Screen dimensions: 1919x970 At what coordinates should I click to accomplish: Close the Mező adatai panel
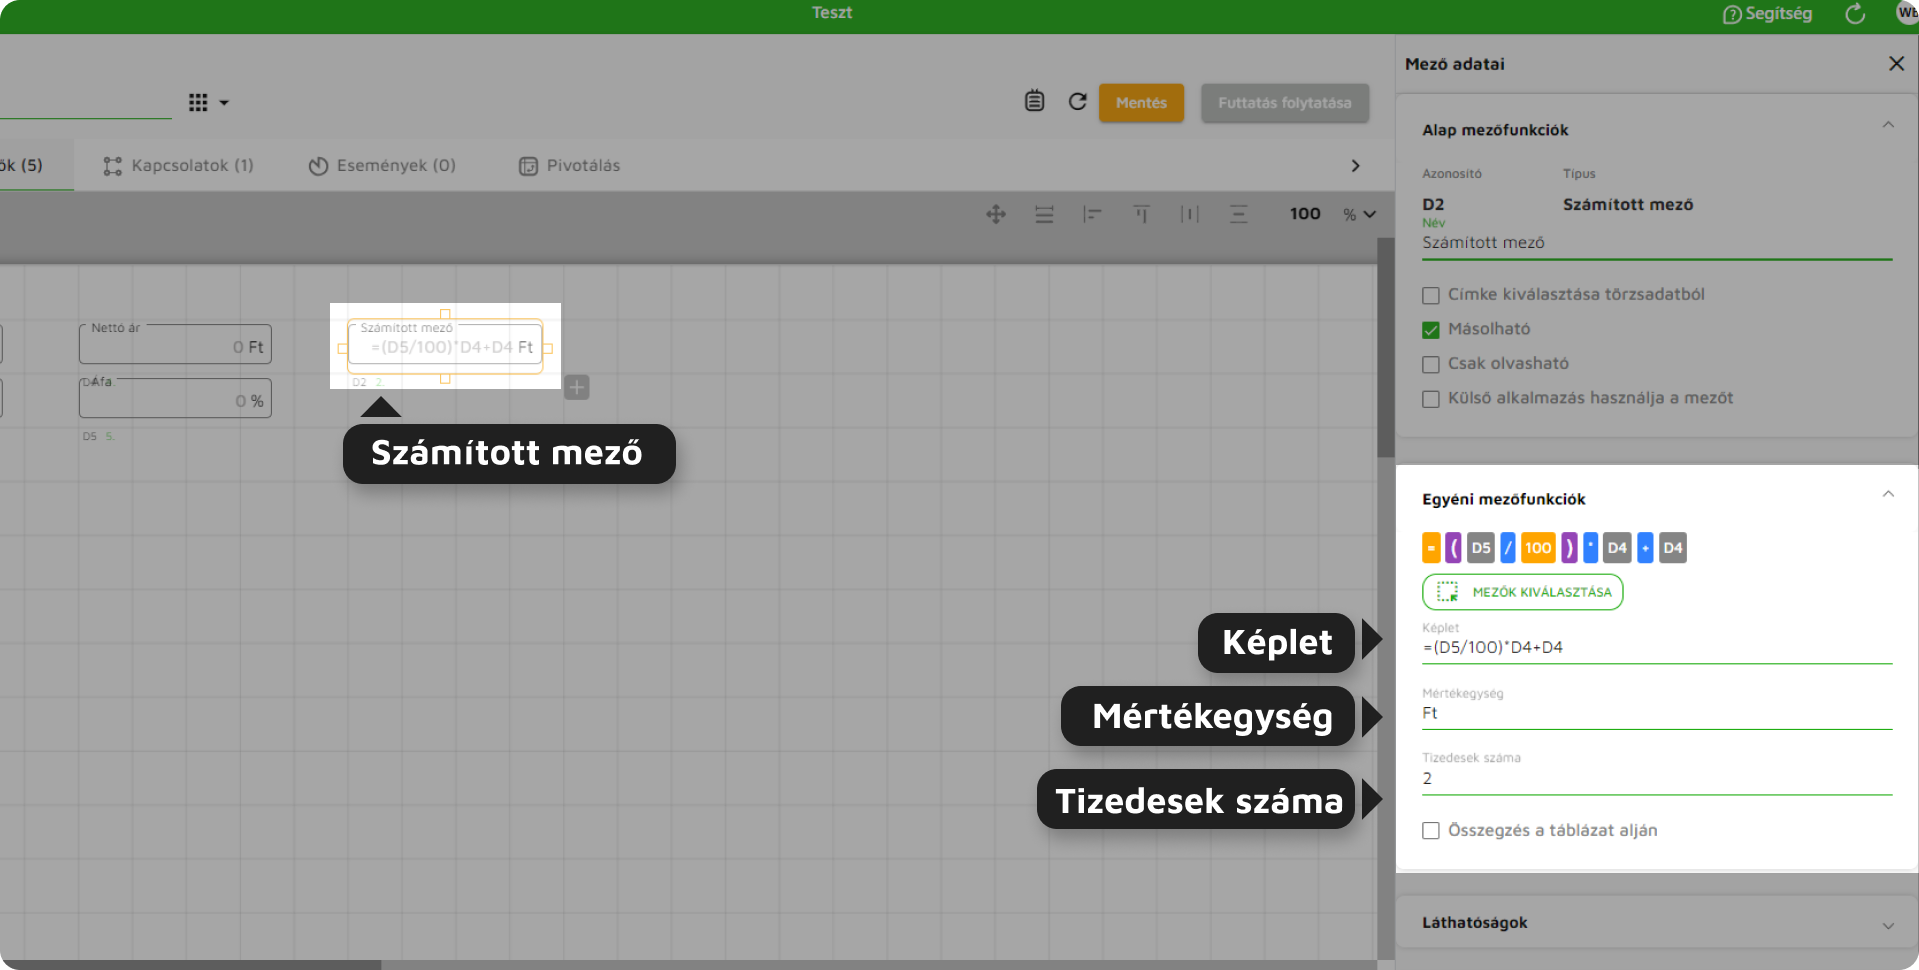[1896, 63]
